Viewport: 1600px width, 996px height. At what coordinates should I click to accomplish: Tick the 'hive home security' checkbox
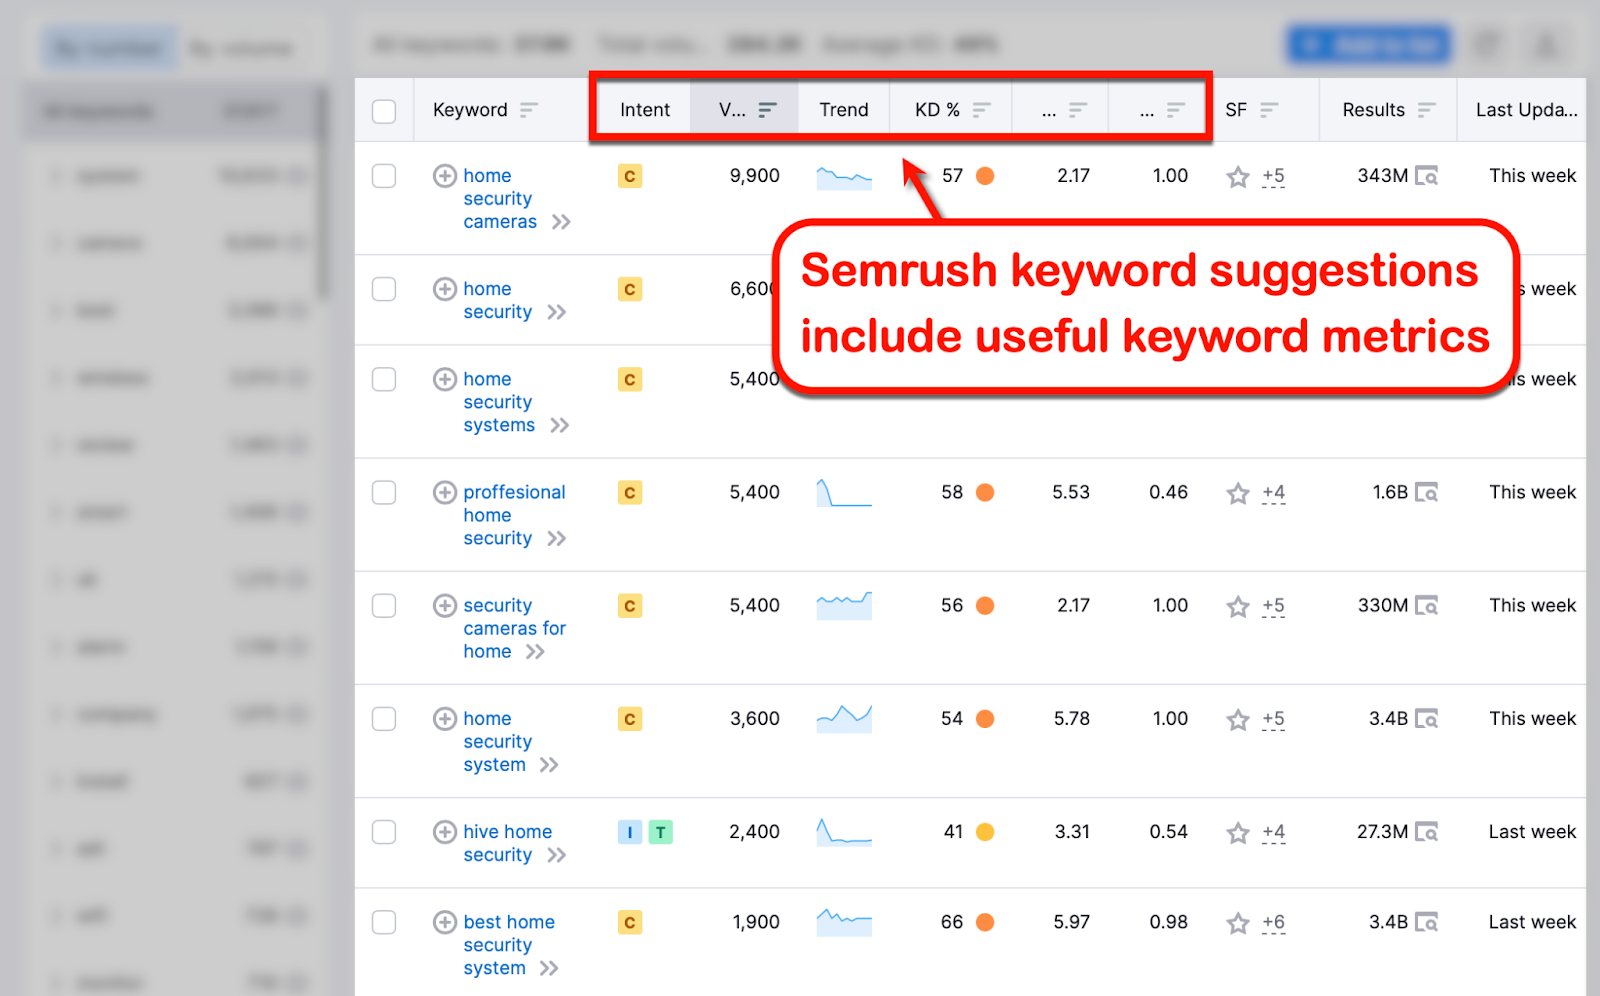(x=384, y=831)
